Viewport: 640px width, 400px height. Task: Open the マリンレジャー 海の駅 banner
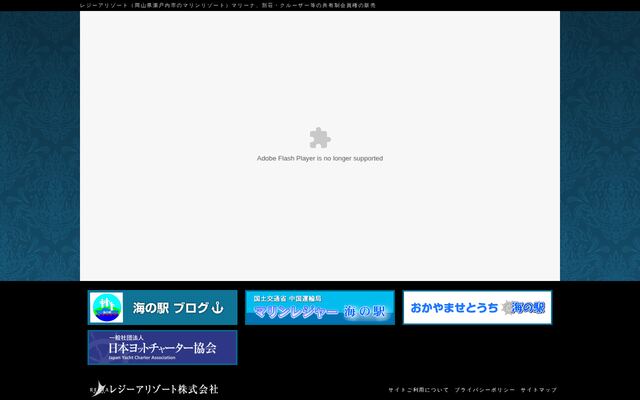pyautogui.click(x=320, y=307)
